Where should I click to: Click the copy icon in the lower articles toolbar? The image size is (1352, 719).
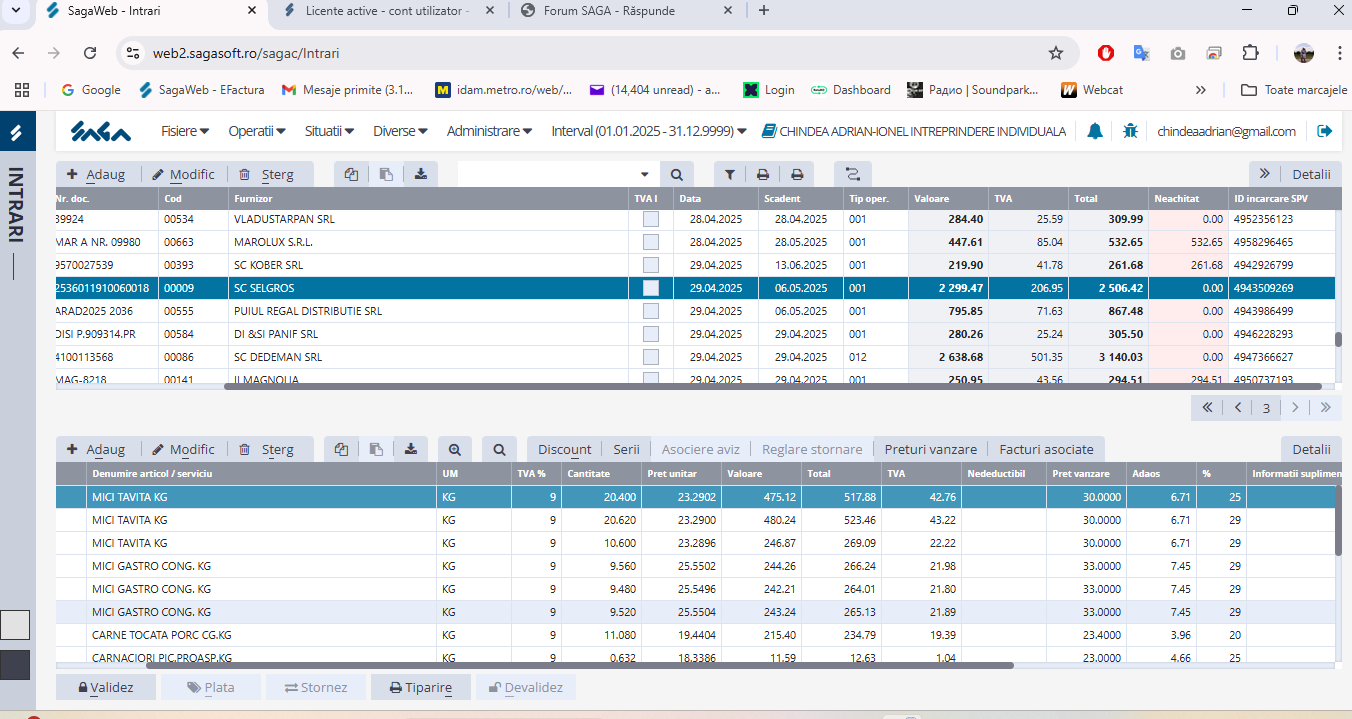tap(341, 449)
